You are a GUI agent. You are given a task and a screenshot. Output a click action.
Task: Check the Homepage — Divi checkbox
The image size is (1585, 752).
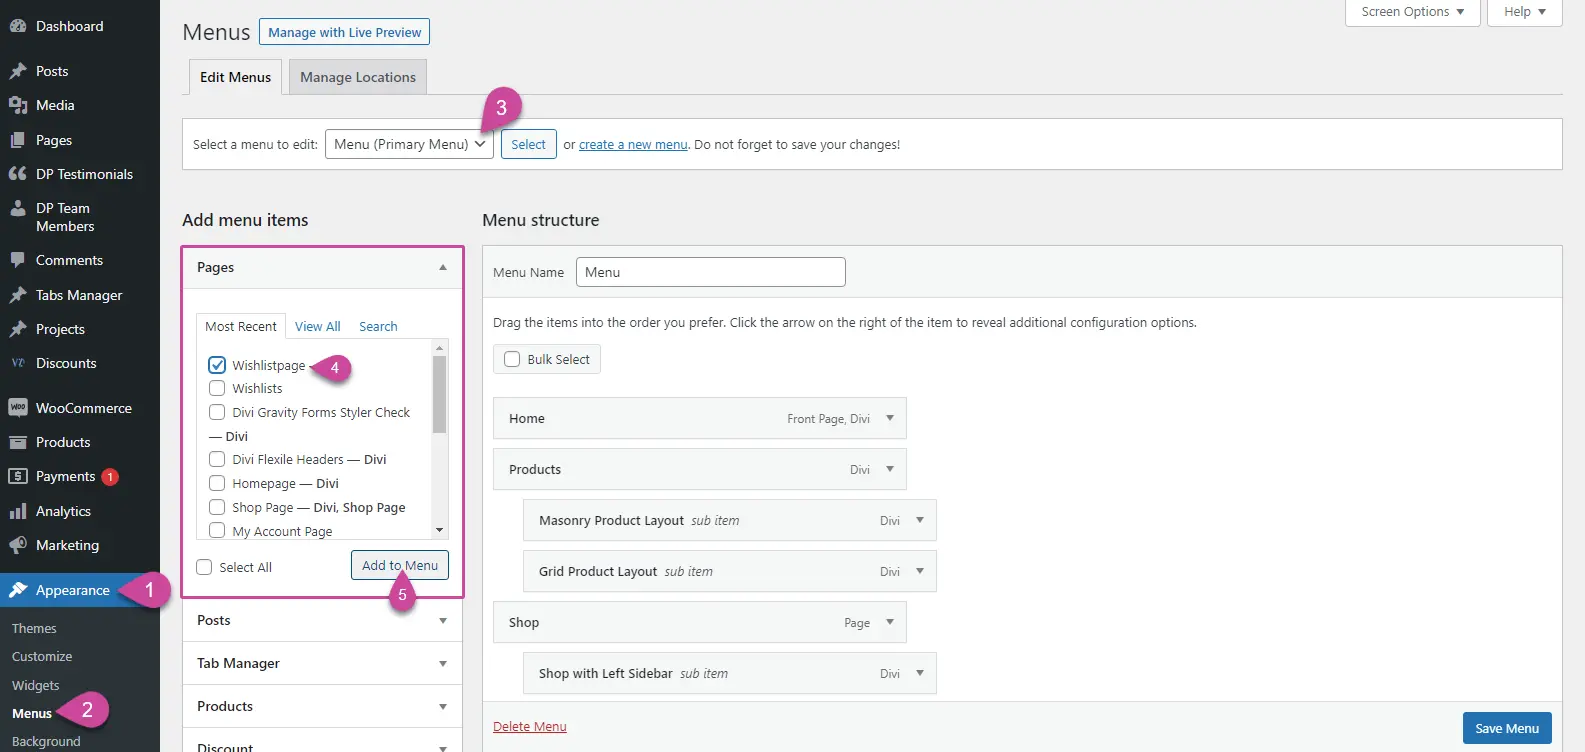click(217, 483)
